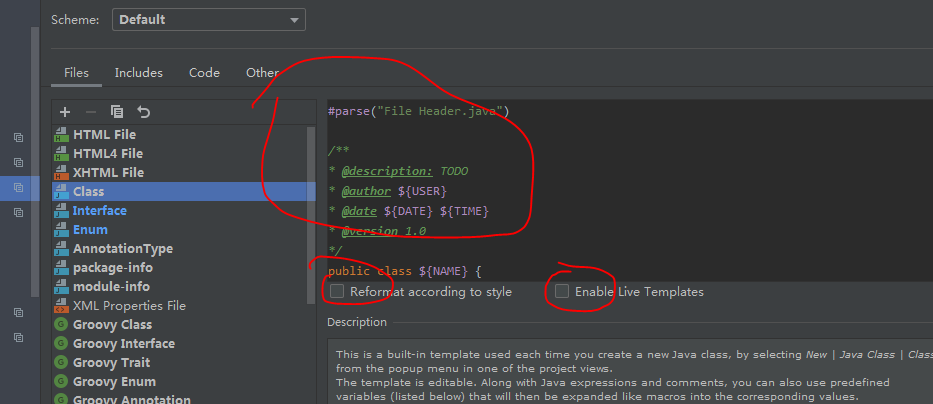Screen dimensions: 933x404
Task: Select the HTML4 File template
Action: [184, 154]
